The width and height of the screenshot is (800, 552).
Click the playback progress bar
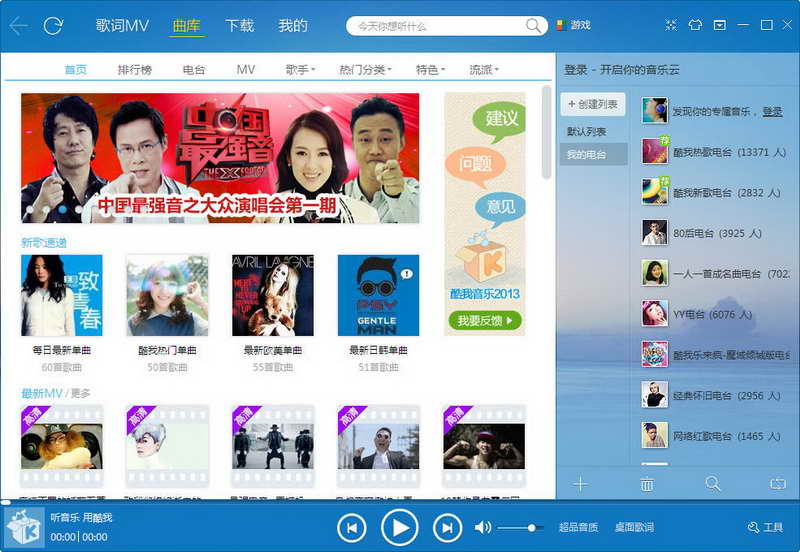pos(400,502)
